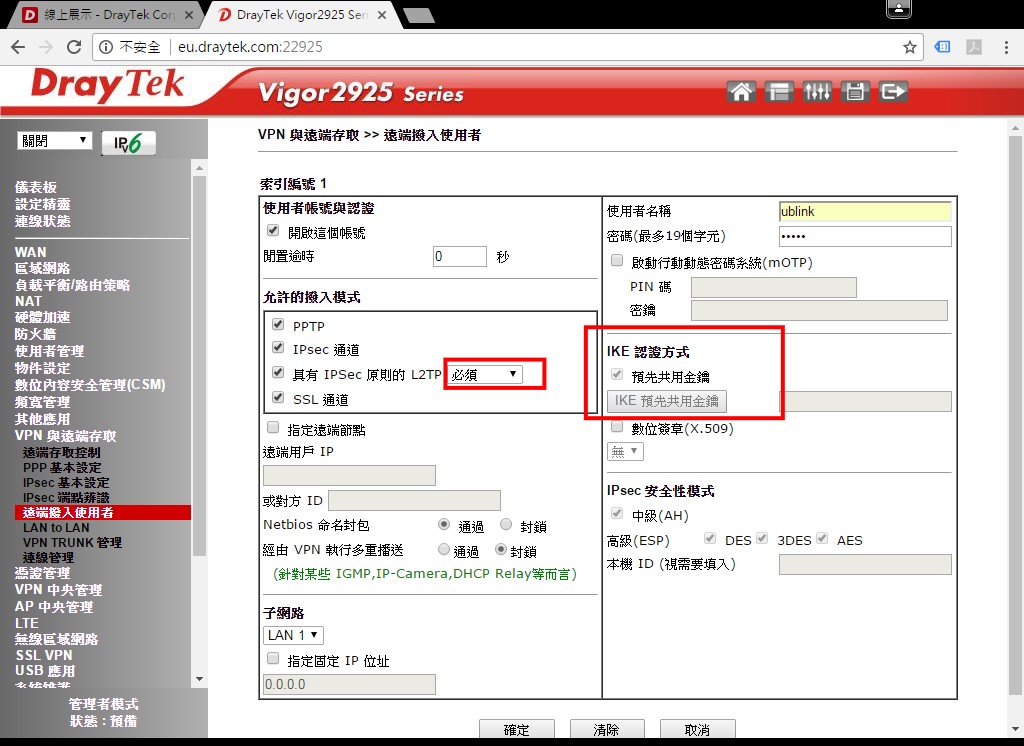
Task: Toggle the PPTP checkbox
Action: [278, 325]
